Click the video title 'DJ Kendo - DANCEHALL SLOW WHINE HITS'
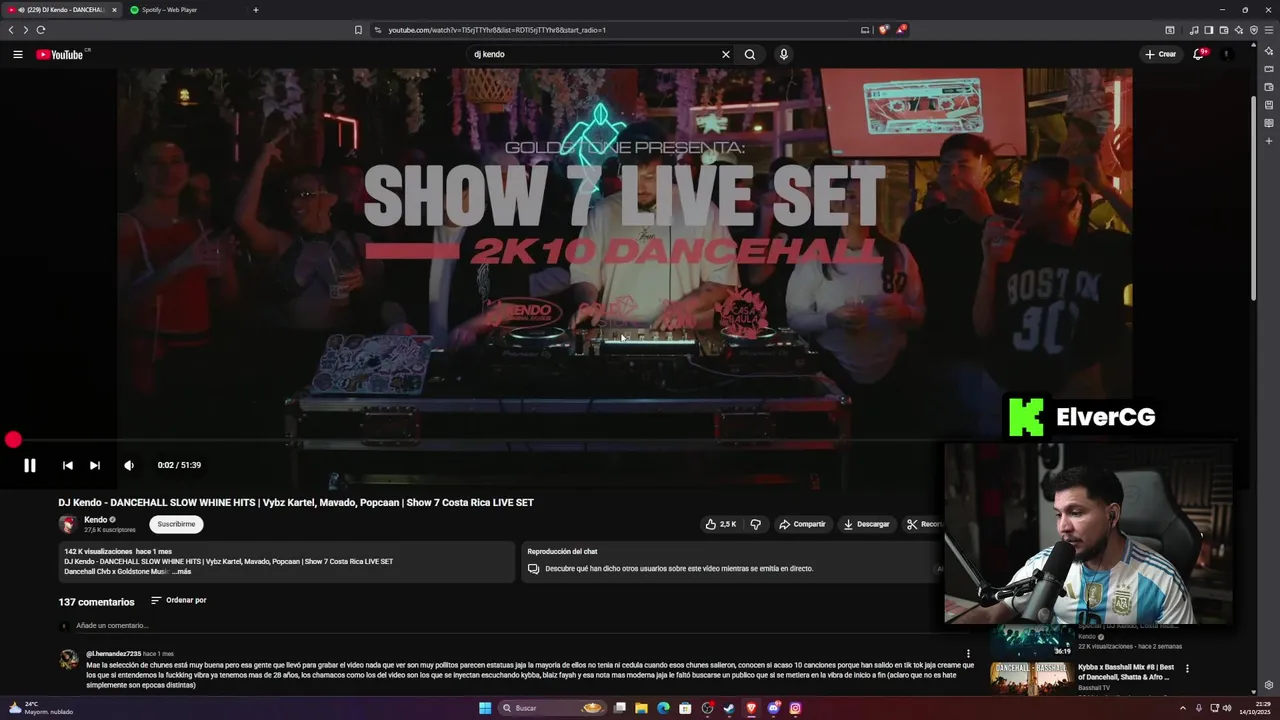 [296, 503]
